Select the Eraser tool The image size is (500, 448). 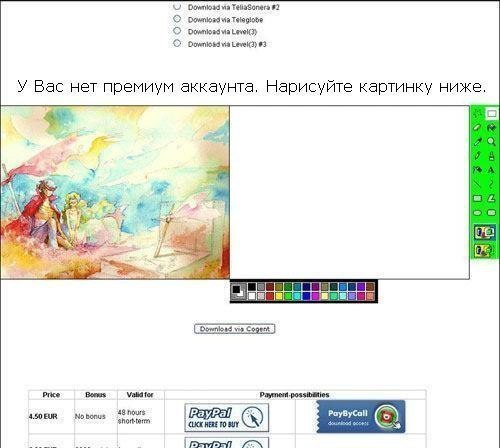tap(478, 128)
